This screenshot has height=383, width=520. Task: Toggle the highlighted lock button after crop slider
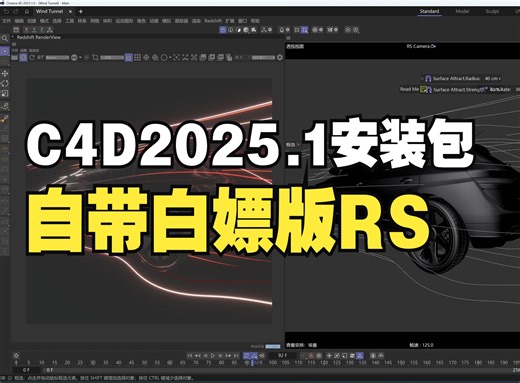click(x=129, y=57)
